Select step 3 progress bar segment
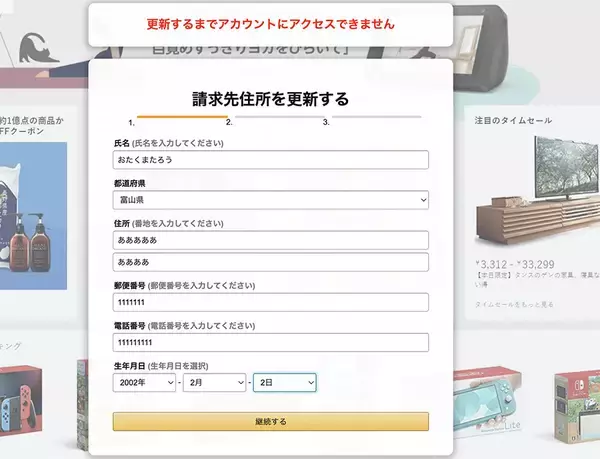600x459 pixels. point(377,117)
